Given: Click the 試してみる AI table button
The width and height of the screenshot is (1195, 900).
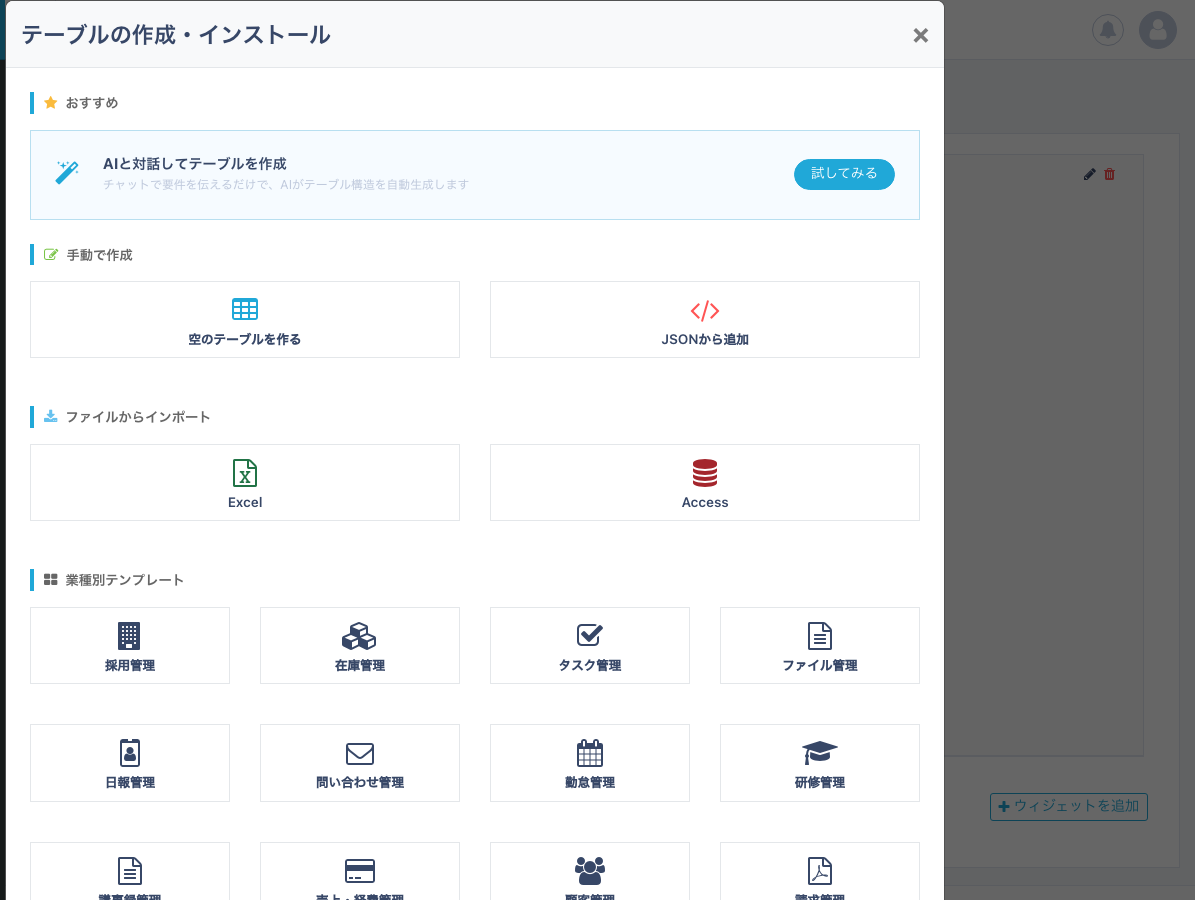Looking at the screenshot, I should pyautogui.click(x=844, y=174).
